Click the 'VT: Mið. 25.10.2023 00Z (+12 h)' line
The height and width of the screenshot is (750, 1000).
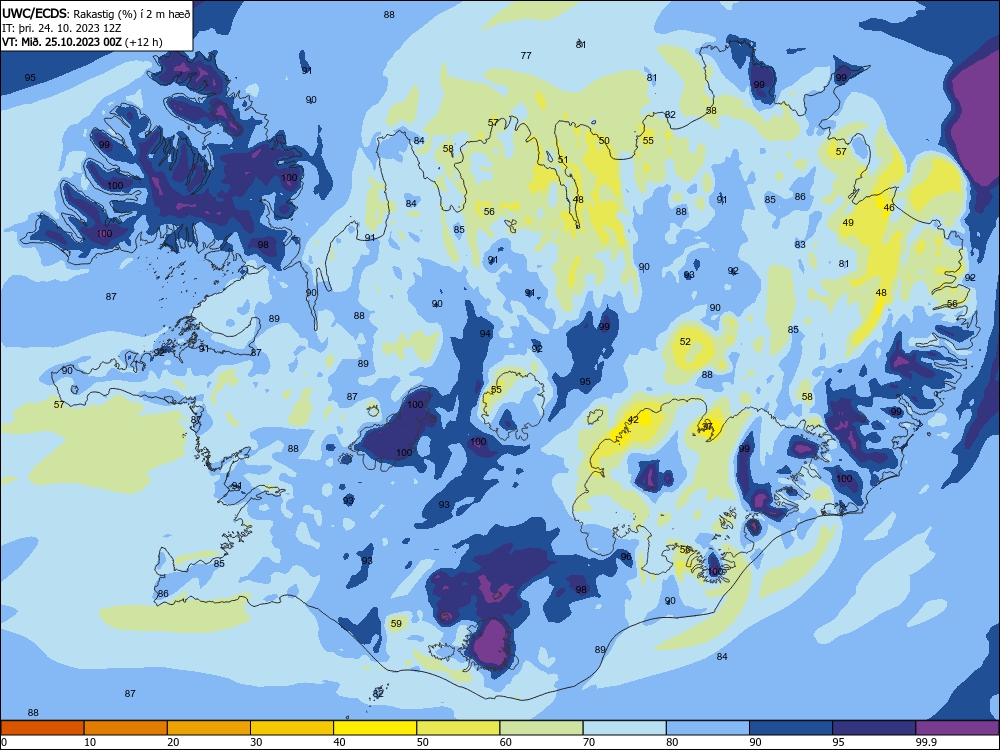tap(82, 42)
